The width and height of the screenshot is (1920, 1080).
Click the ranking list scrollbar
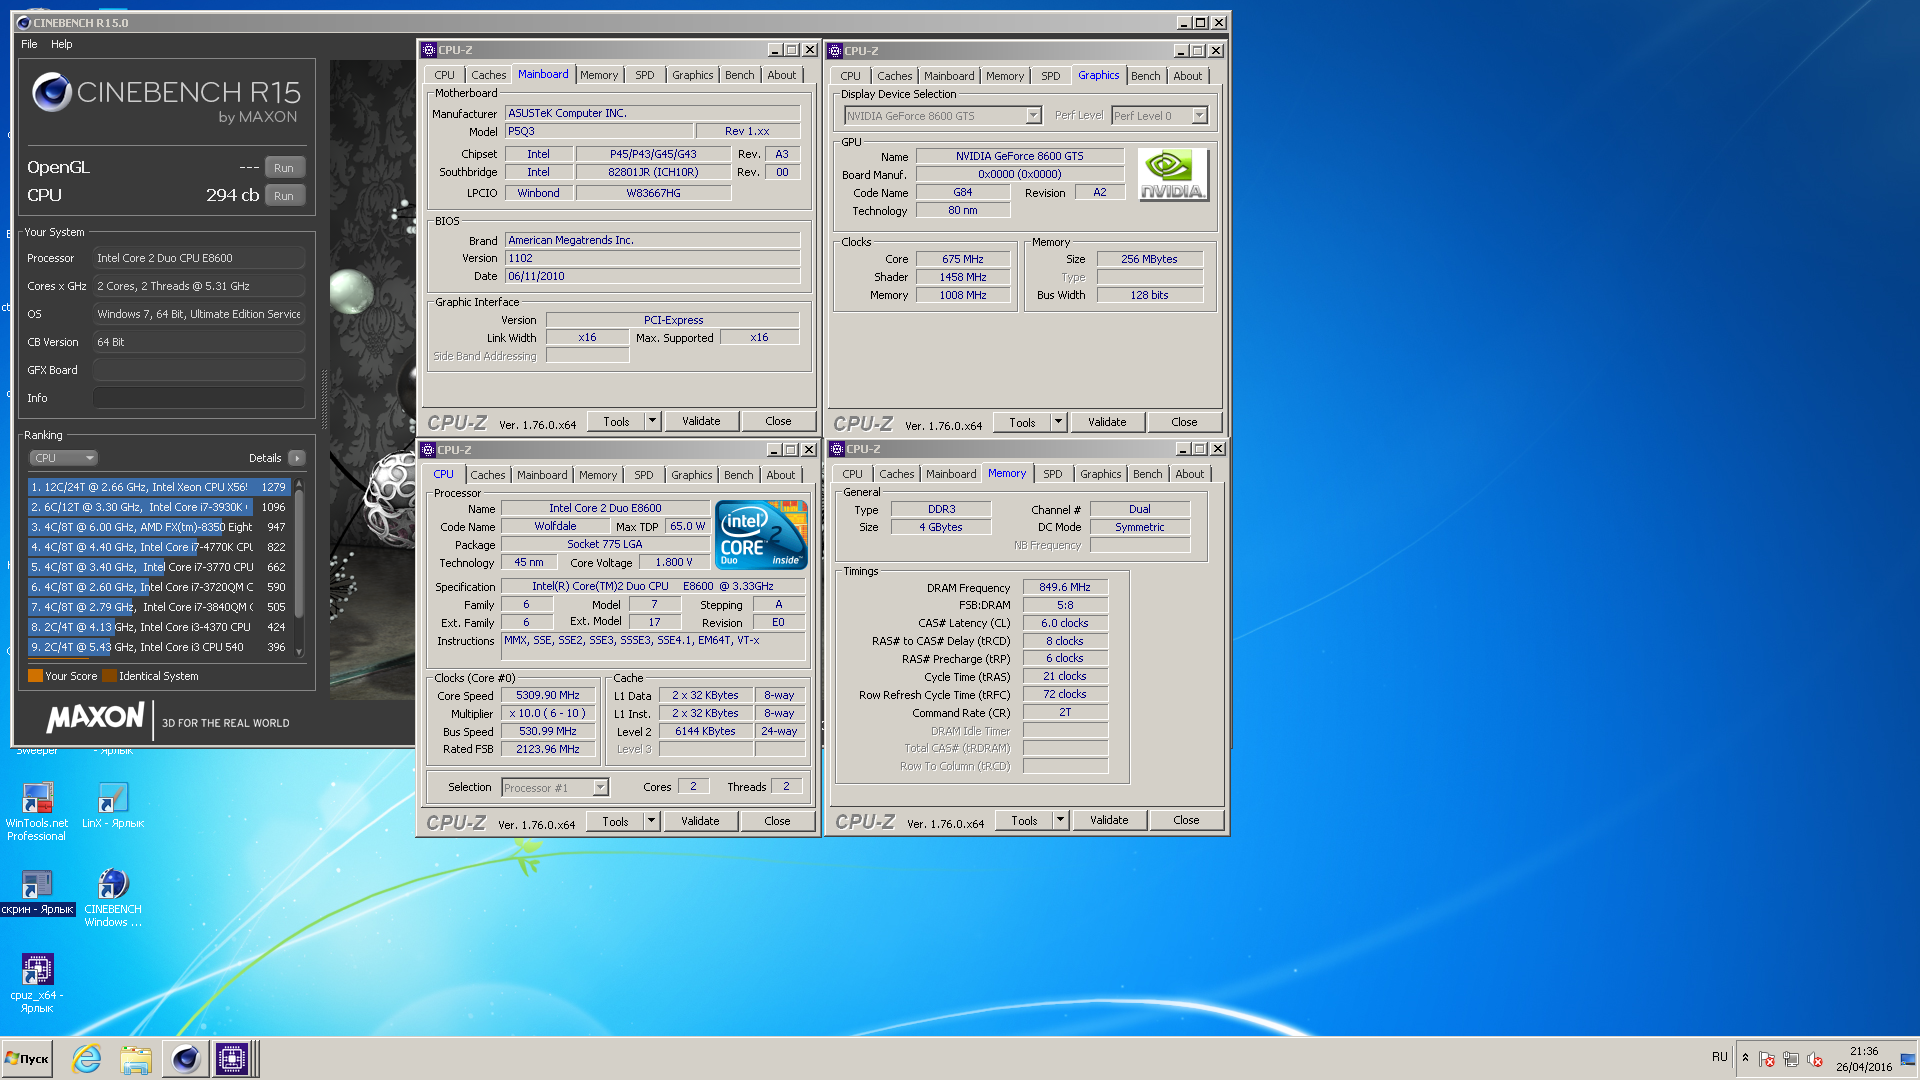pos(298,567)
